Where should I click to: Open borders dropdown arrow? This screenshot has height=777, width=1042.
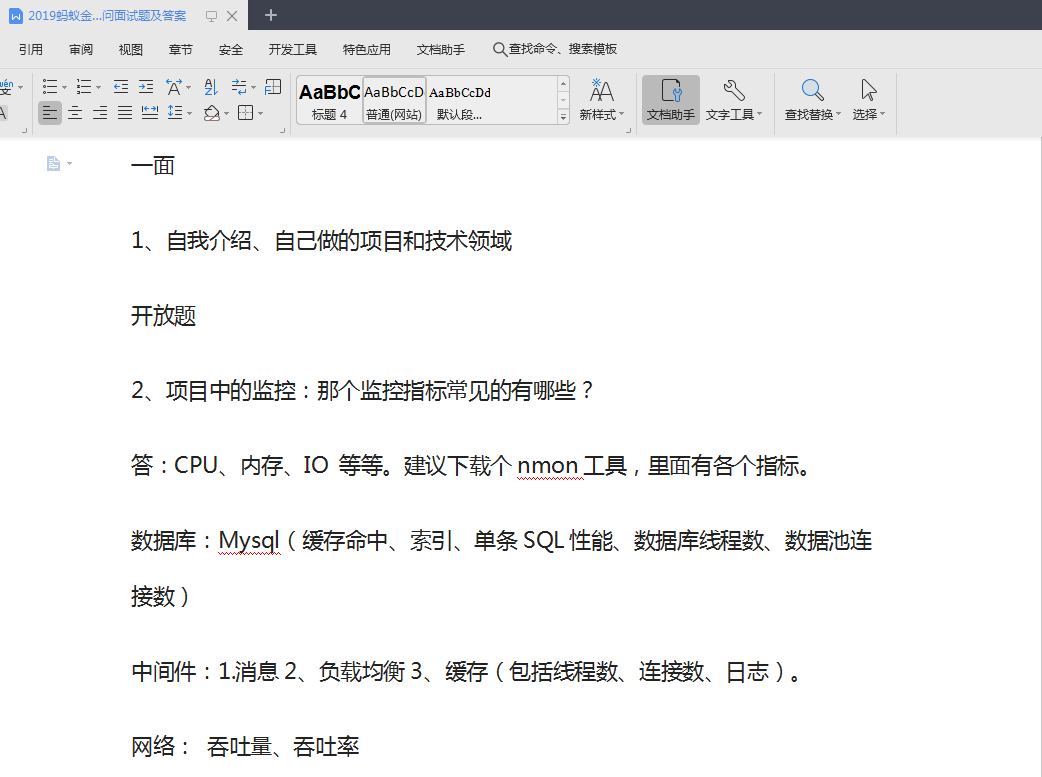tap(260, 114)
